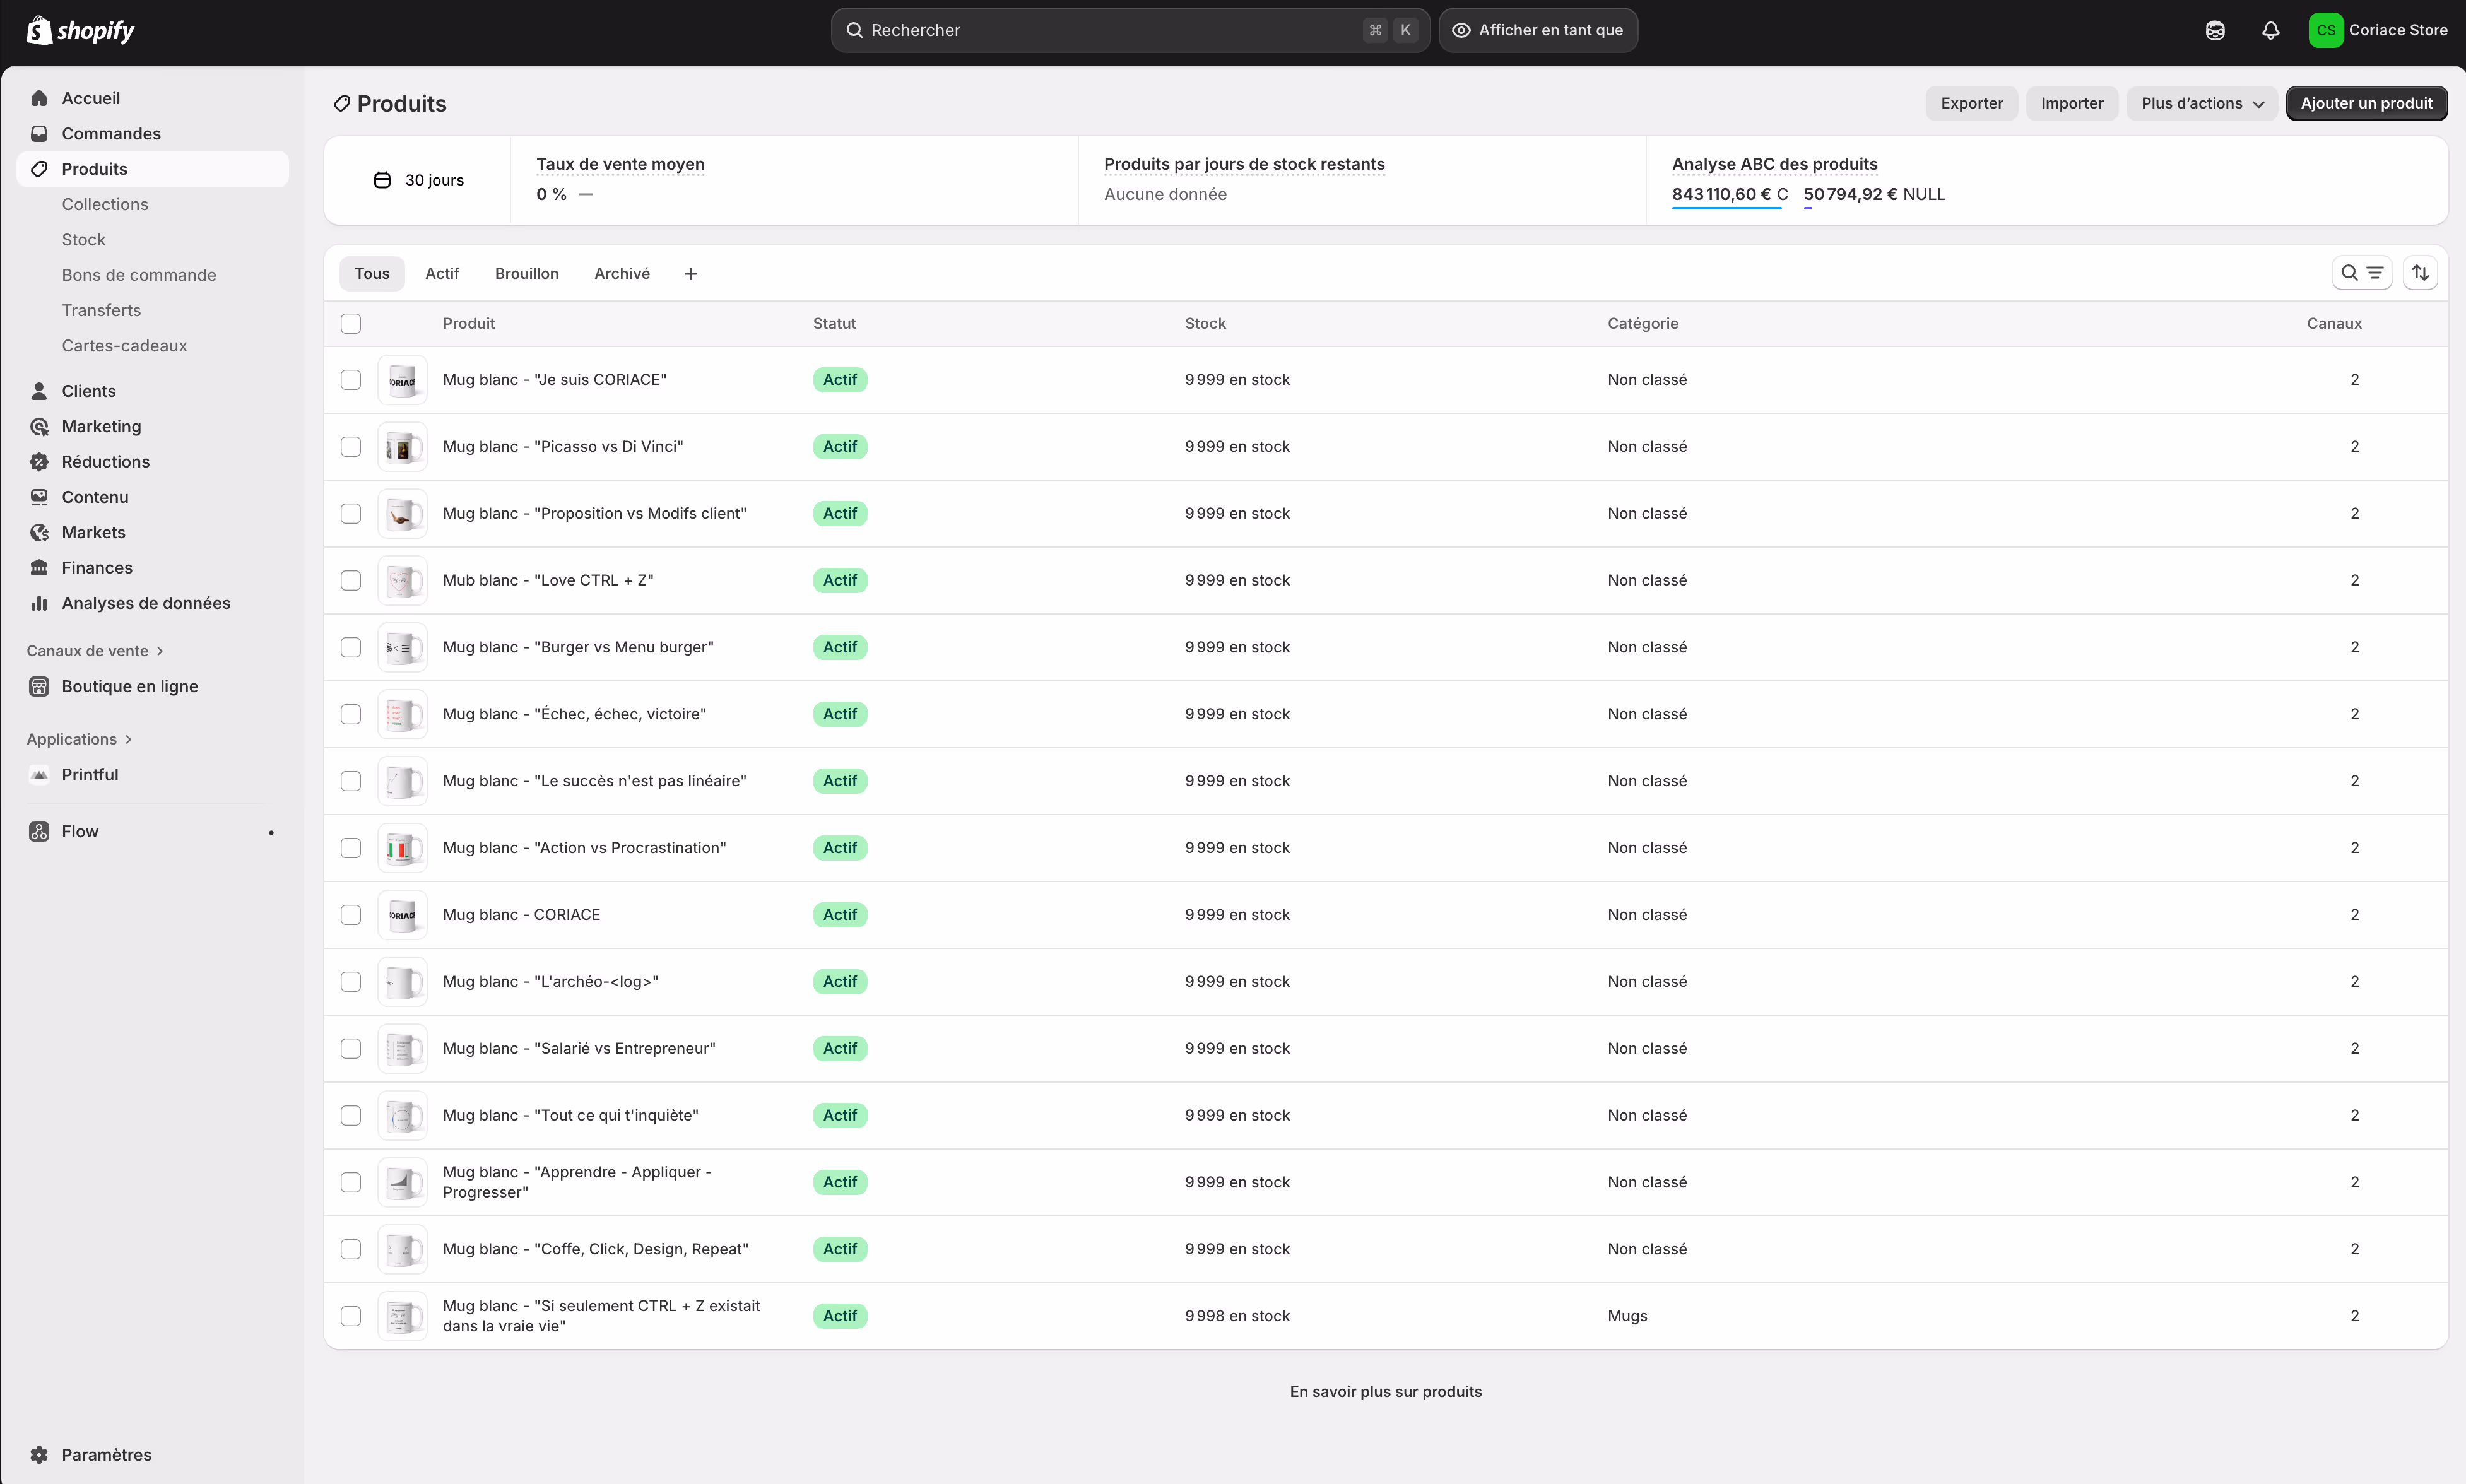Check the "Picasso vs Di Vinci" mug row
The image size is (2466, 1484).
tap(350, 446)
